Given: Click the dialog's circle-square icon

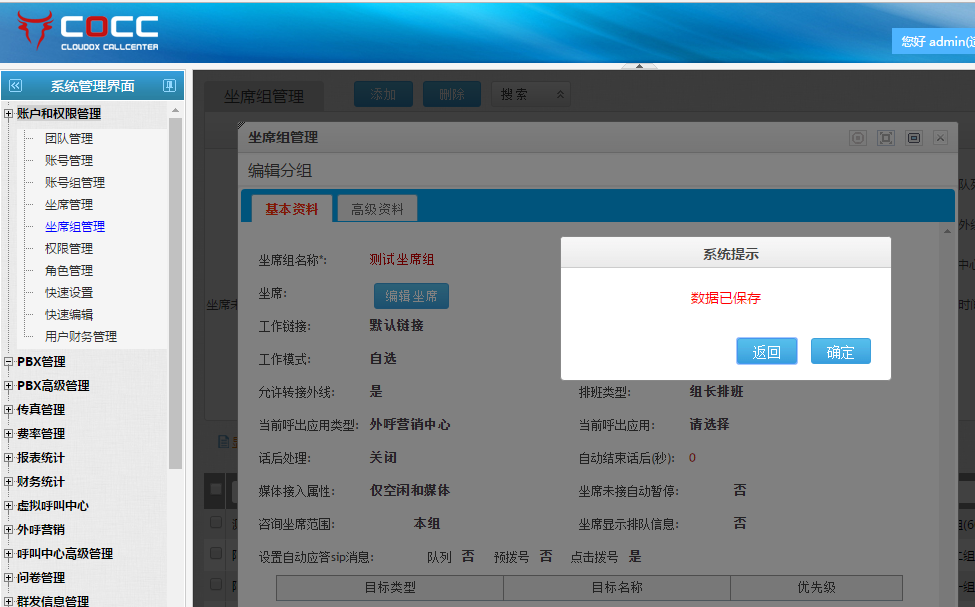Looking at the screenshot, I should click(857, 138).
